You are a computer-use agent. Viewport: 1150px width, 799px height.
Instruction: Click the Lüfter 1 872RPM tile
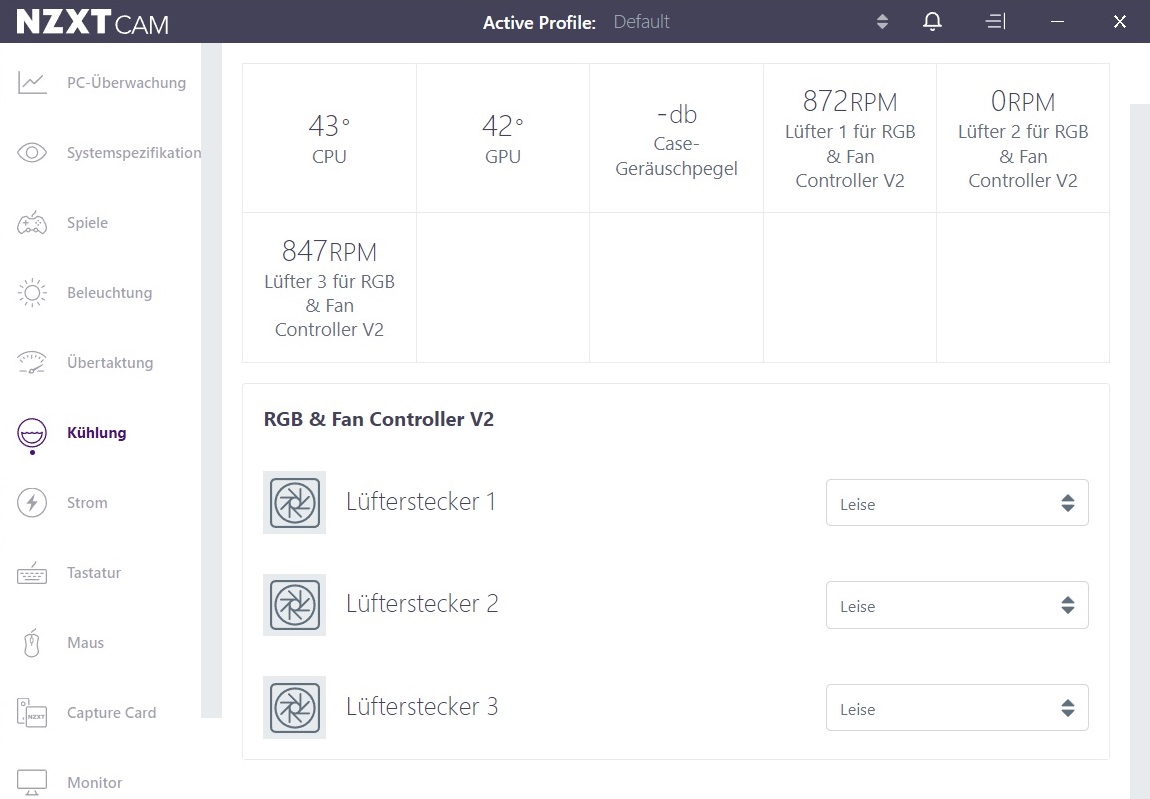click(x=850, y=138)
